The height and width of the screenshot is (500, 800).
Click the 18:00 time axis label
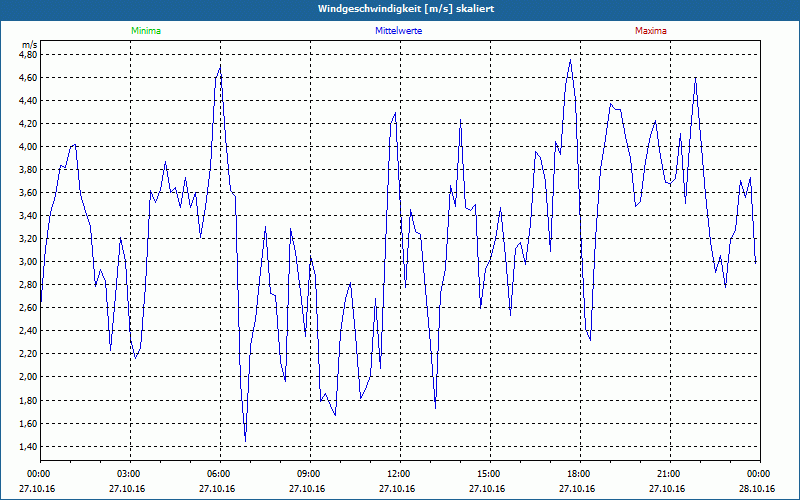click(580, 474)
